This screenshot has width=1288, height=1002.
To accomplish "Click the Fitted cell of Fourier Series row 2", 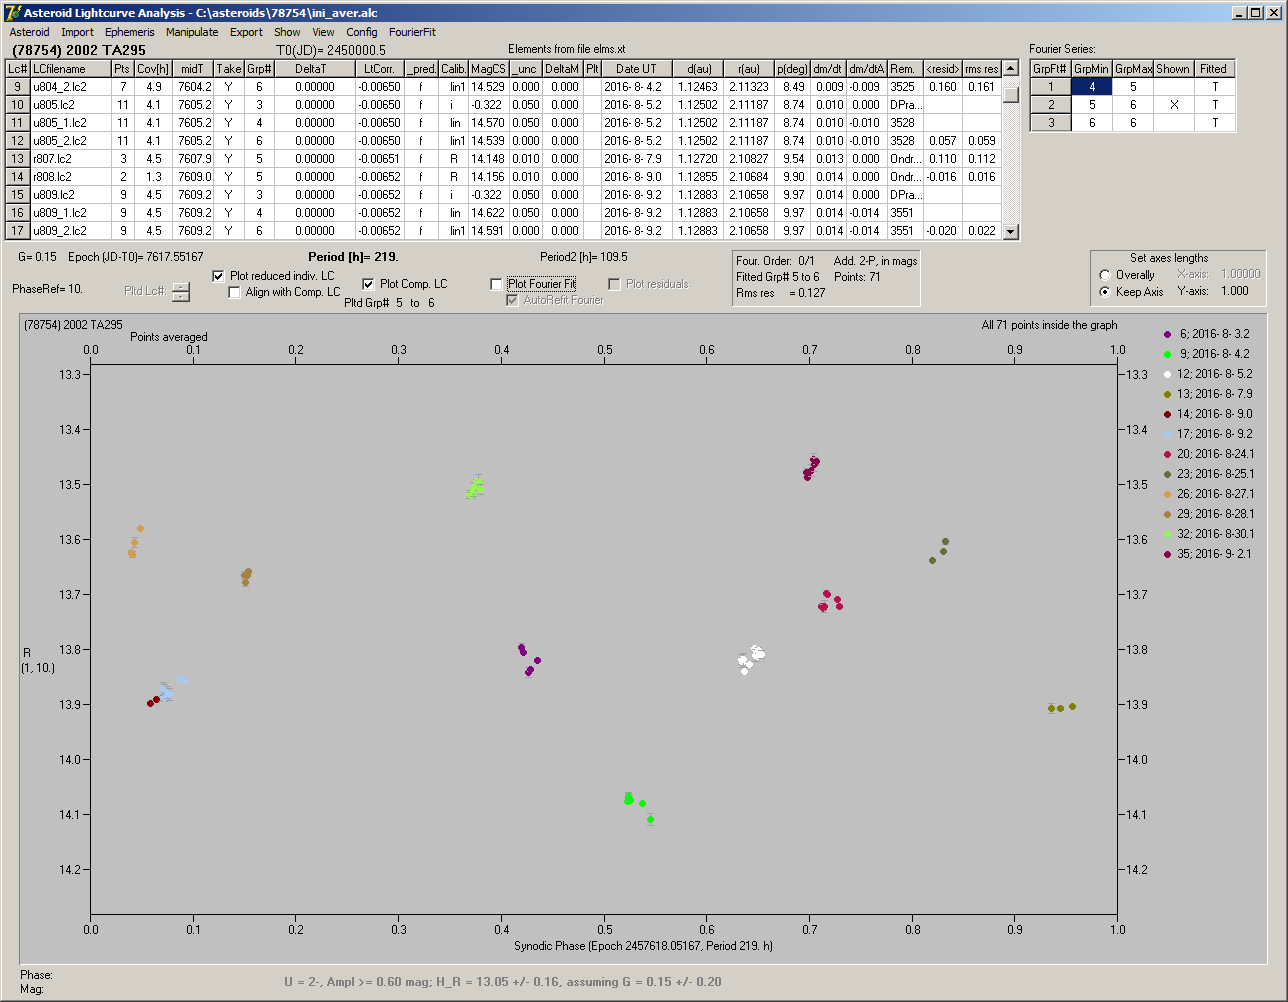I will [x=1213, y=105].
